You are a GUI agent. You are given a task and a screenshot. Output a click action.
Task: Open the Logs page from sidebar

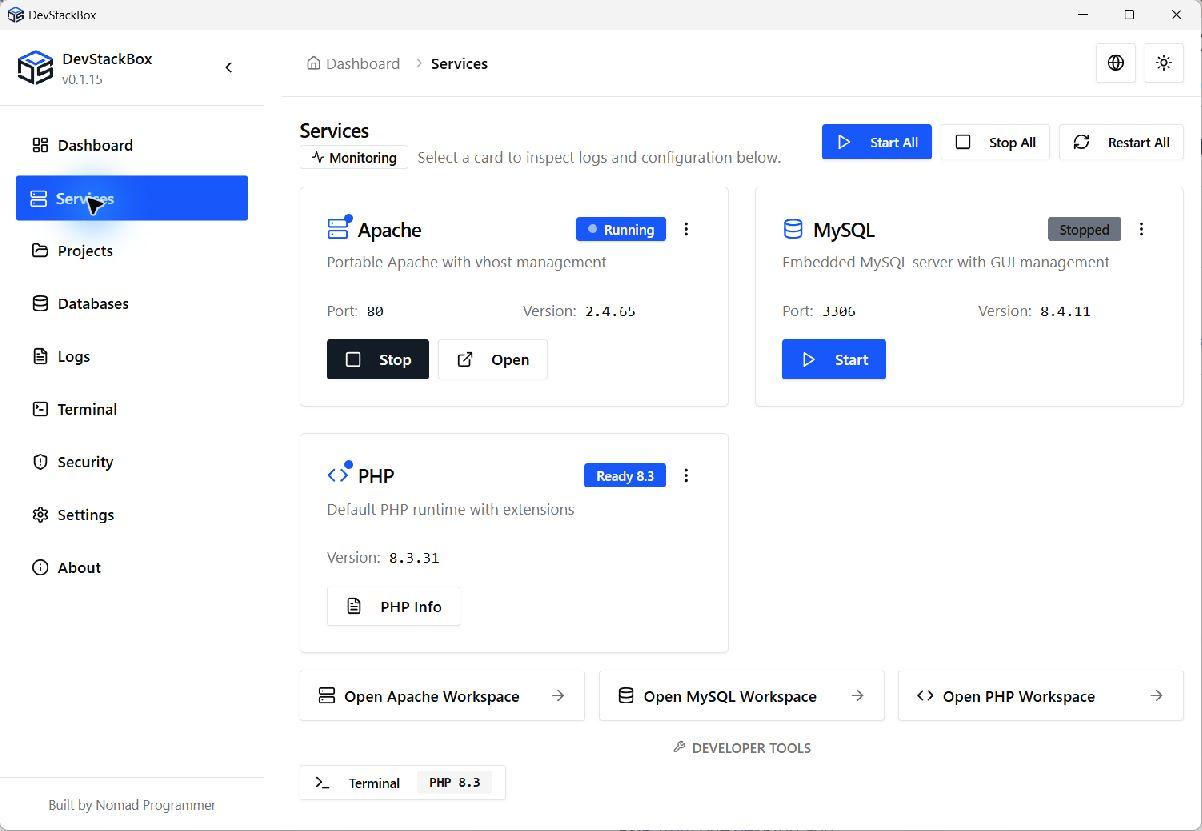click(x=132, y=356)
